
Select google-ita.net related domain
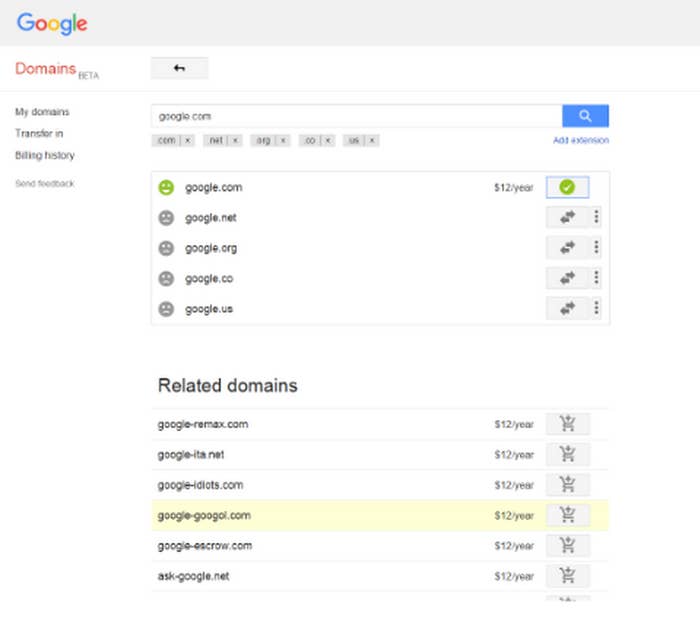pos(191,455)
